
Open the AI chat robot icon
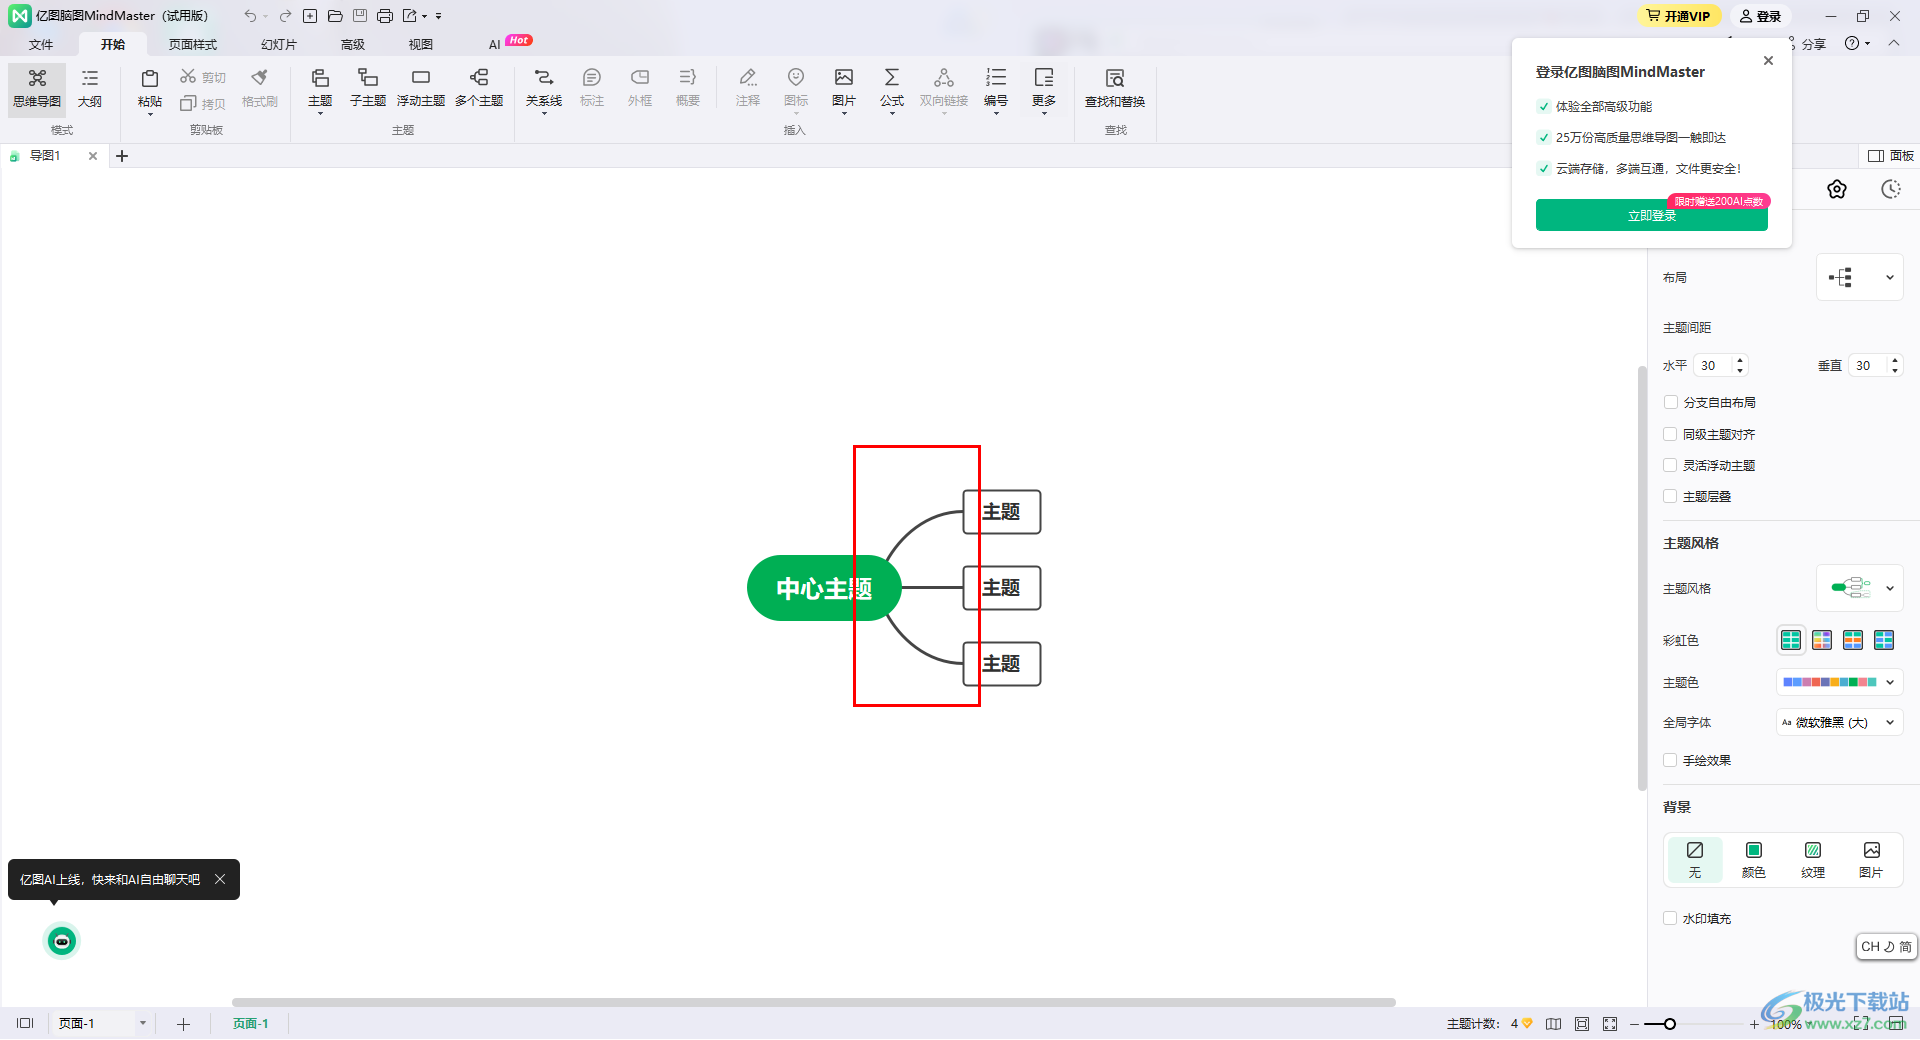[62, 941]
